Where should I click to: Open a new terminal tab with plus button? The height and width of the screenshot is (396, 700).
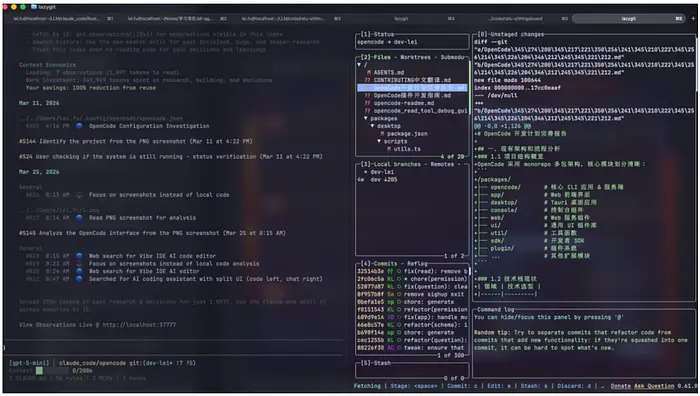click(693, 19)
